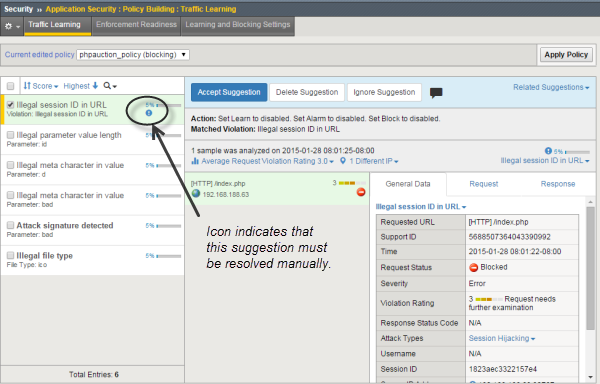Click the bar chart icon by Average Request Violation Rating
This screenshot has height=384, width=600.
[195, 161]
